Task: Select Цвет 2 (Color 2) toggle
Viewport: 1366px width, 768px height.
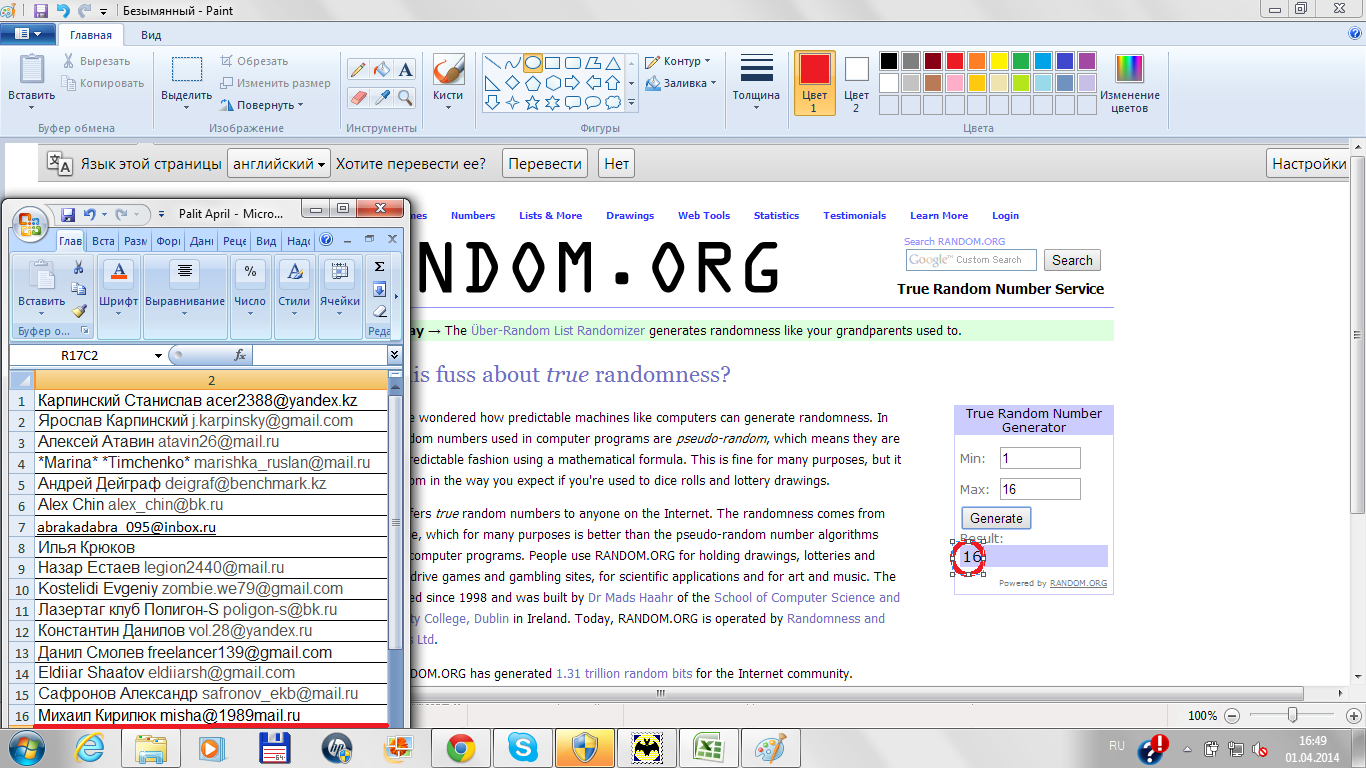Action: 857,83
